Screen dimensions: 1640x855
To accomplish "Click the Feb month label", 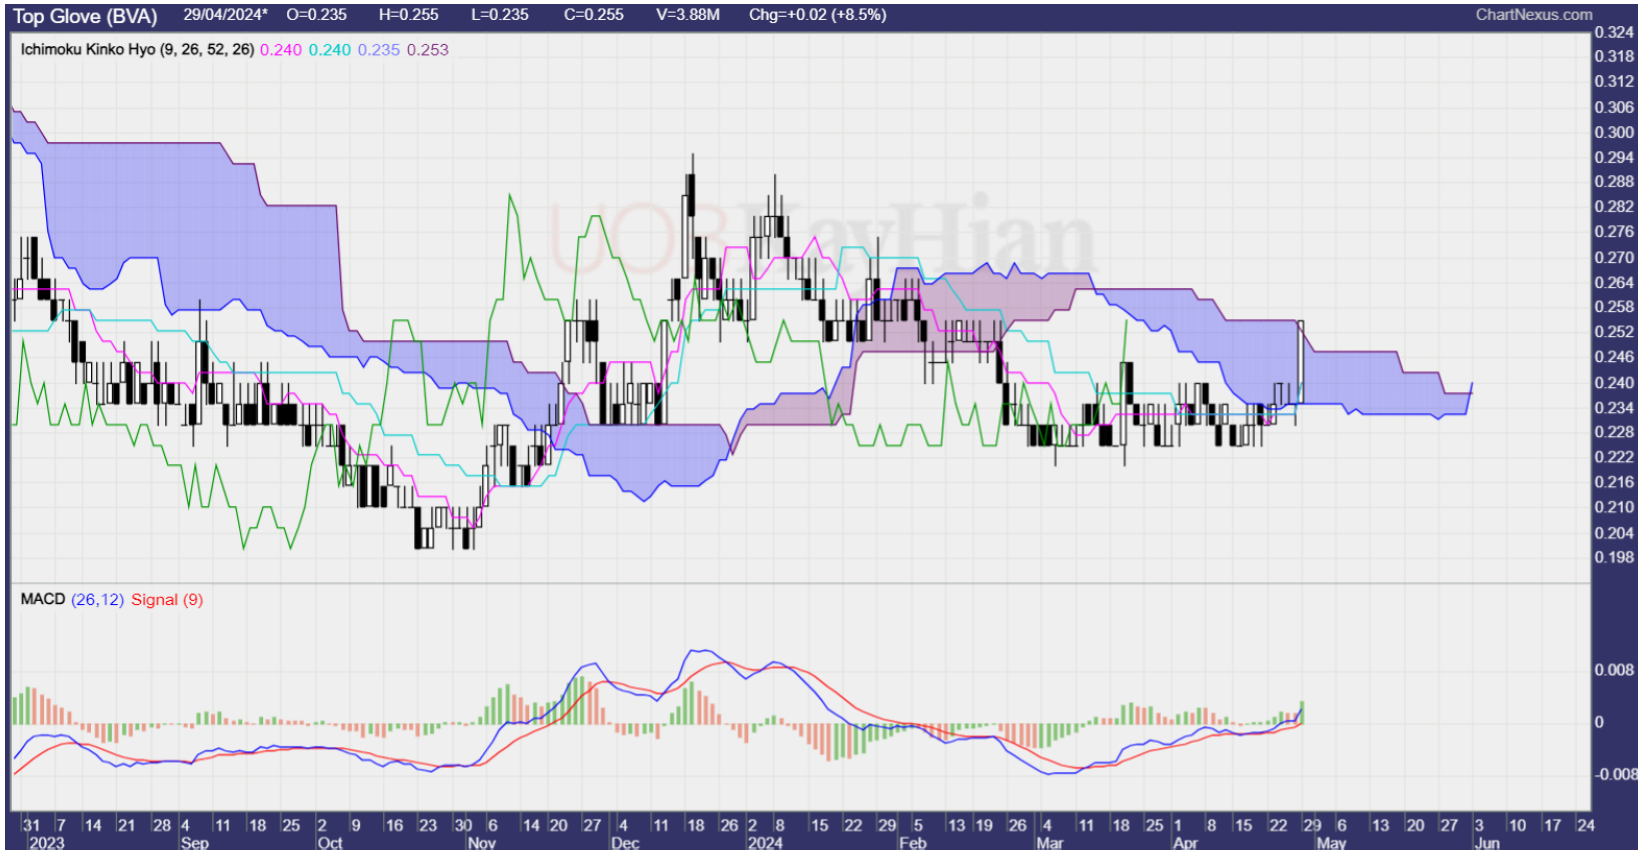I will coord(913,843).
